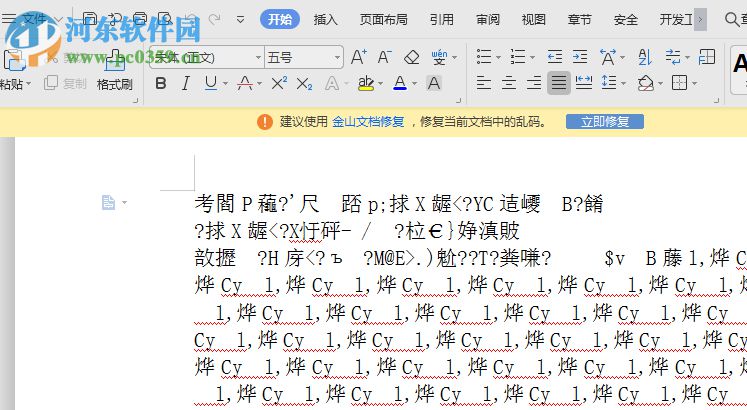
Task: Open the Chinese layout tool
Action: tap(607, 57)
